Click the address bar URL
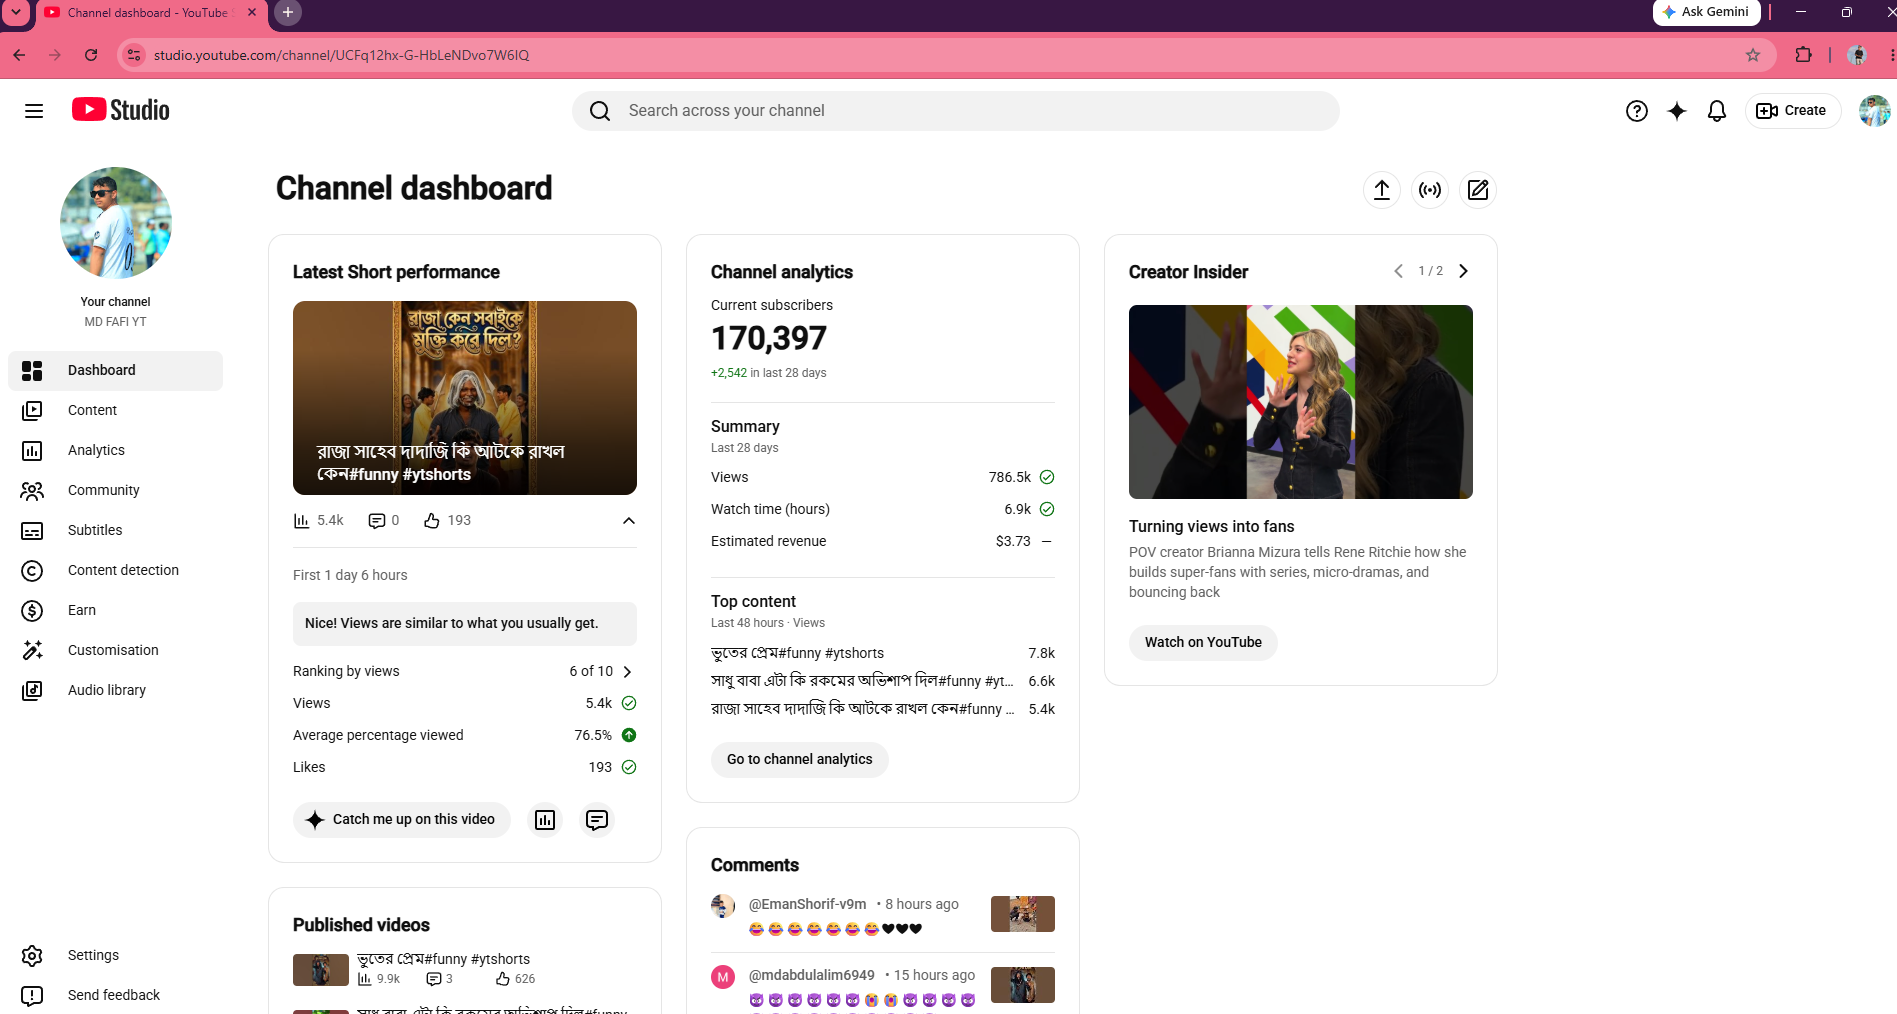Image resolution: width=1897 pixels, height=1014 pixels. [x=342, y=55]
